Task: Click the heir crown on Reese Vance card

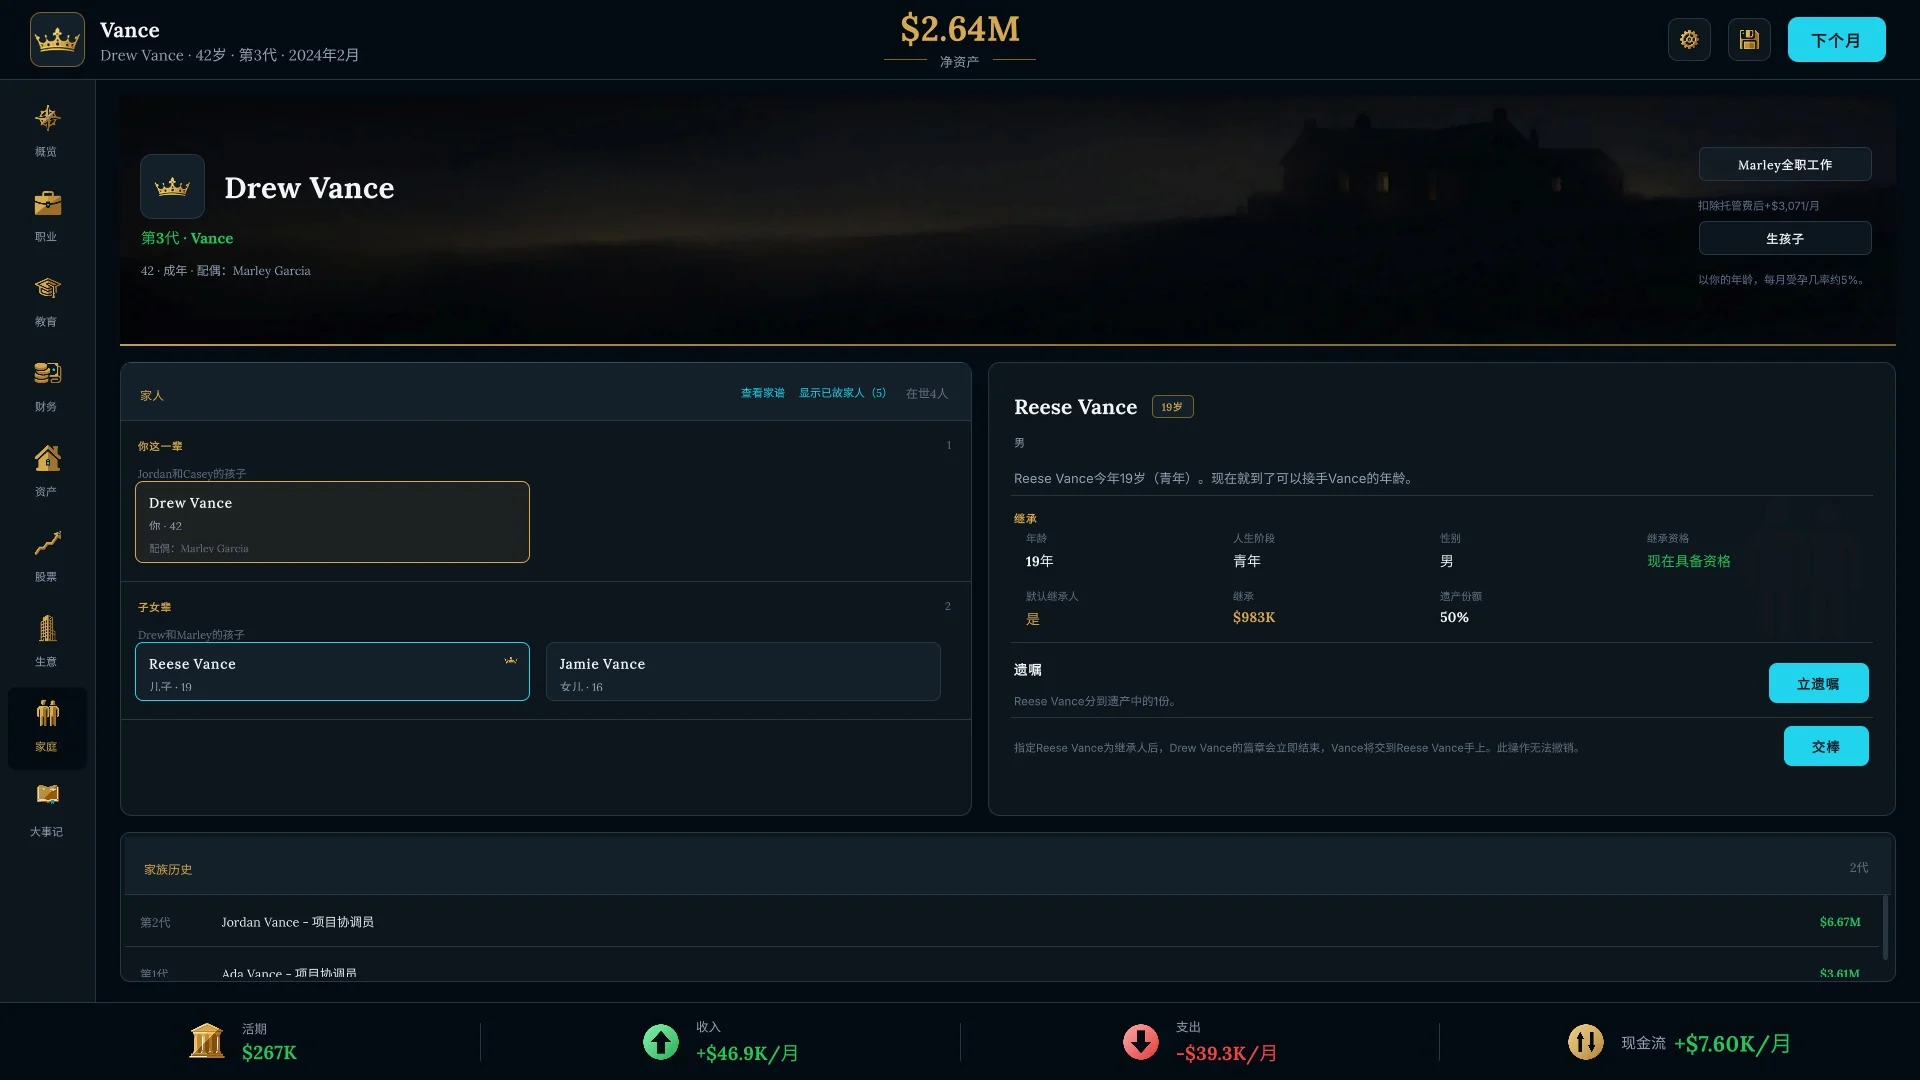Action: pos(511,660)
